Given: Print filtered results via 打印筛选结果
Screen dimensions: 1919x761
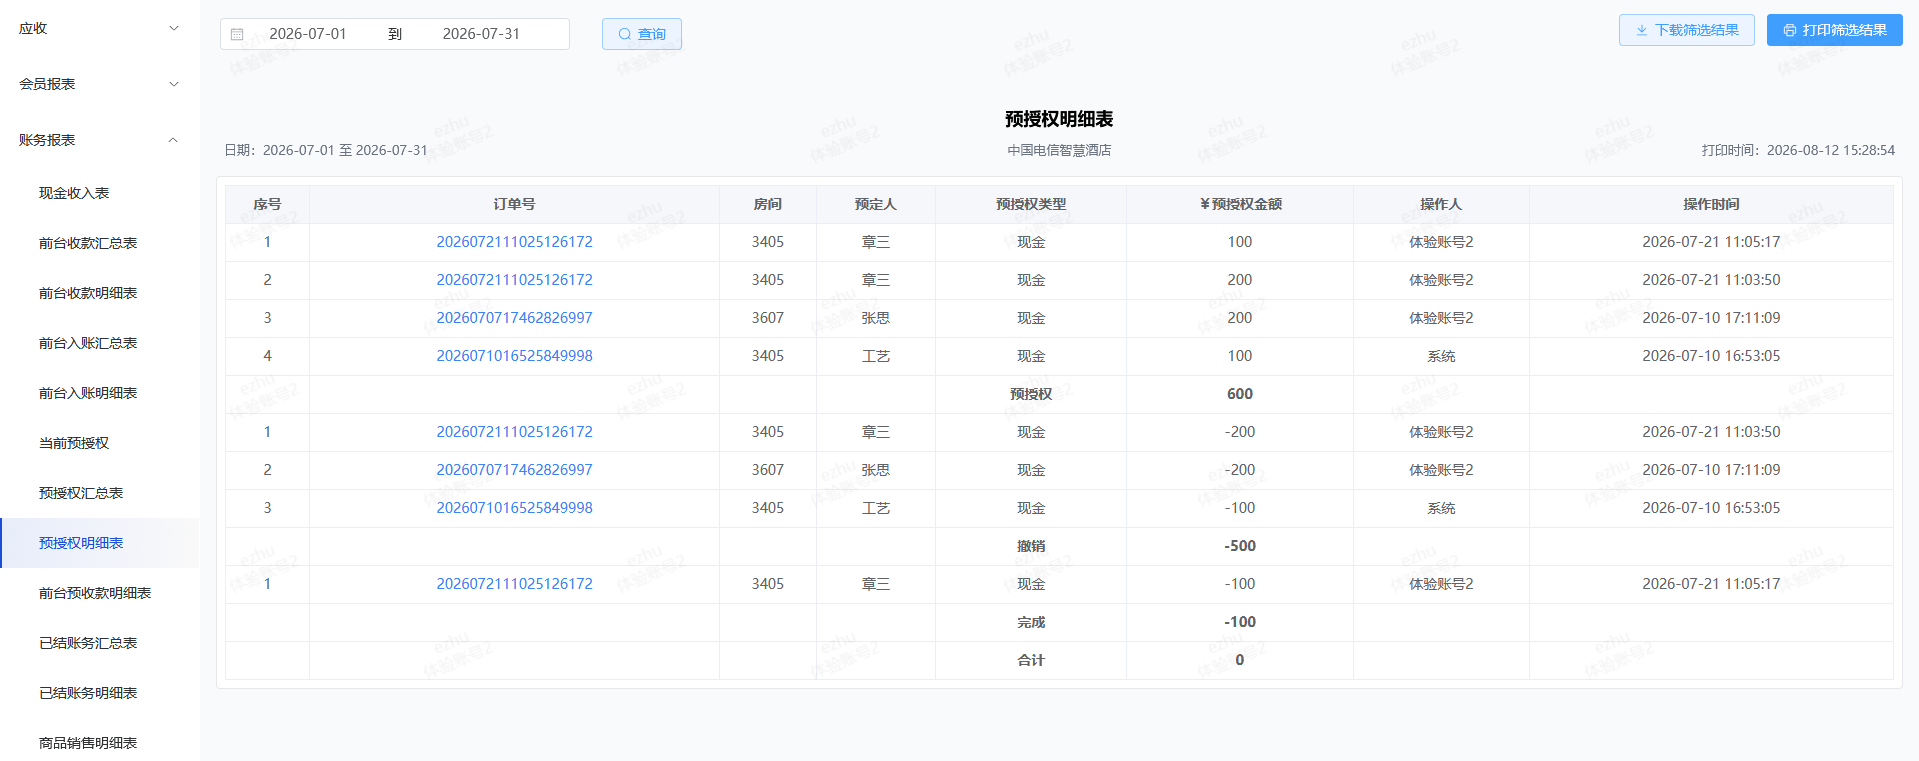Looking at the screenshot, I should pyautogui.click(x=1834, y=30).
